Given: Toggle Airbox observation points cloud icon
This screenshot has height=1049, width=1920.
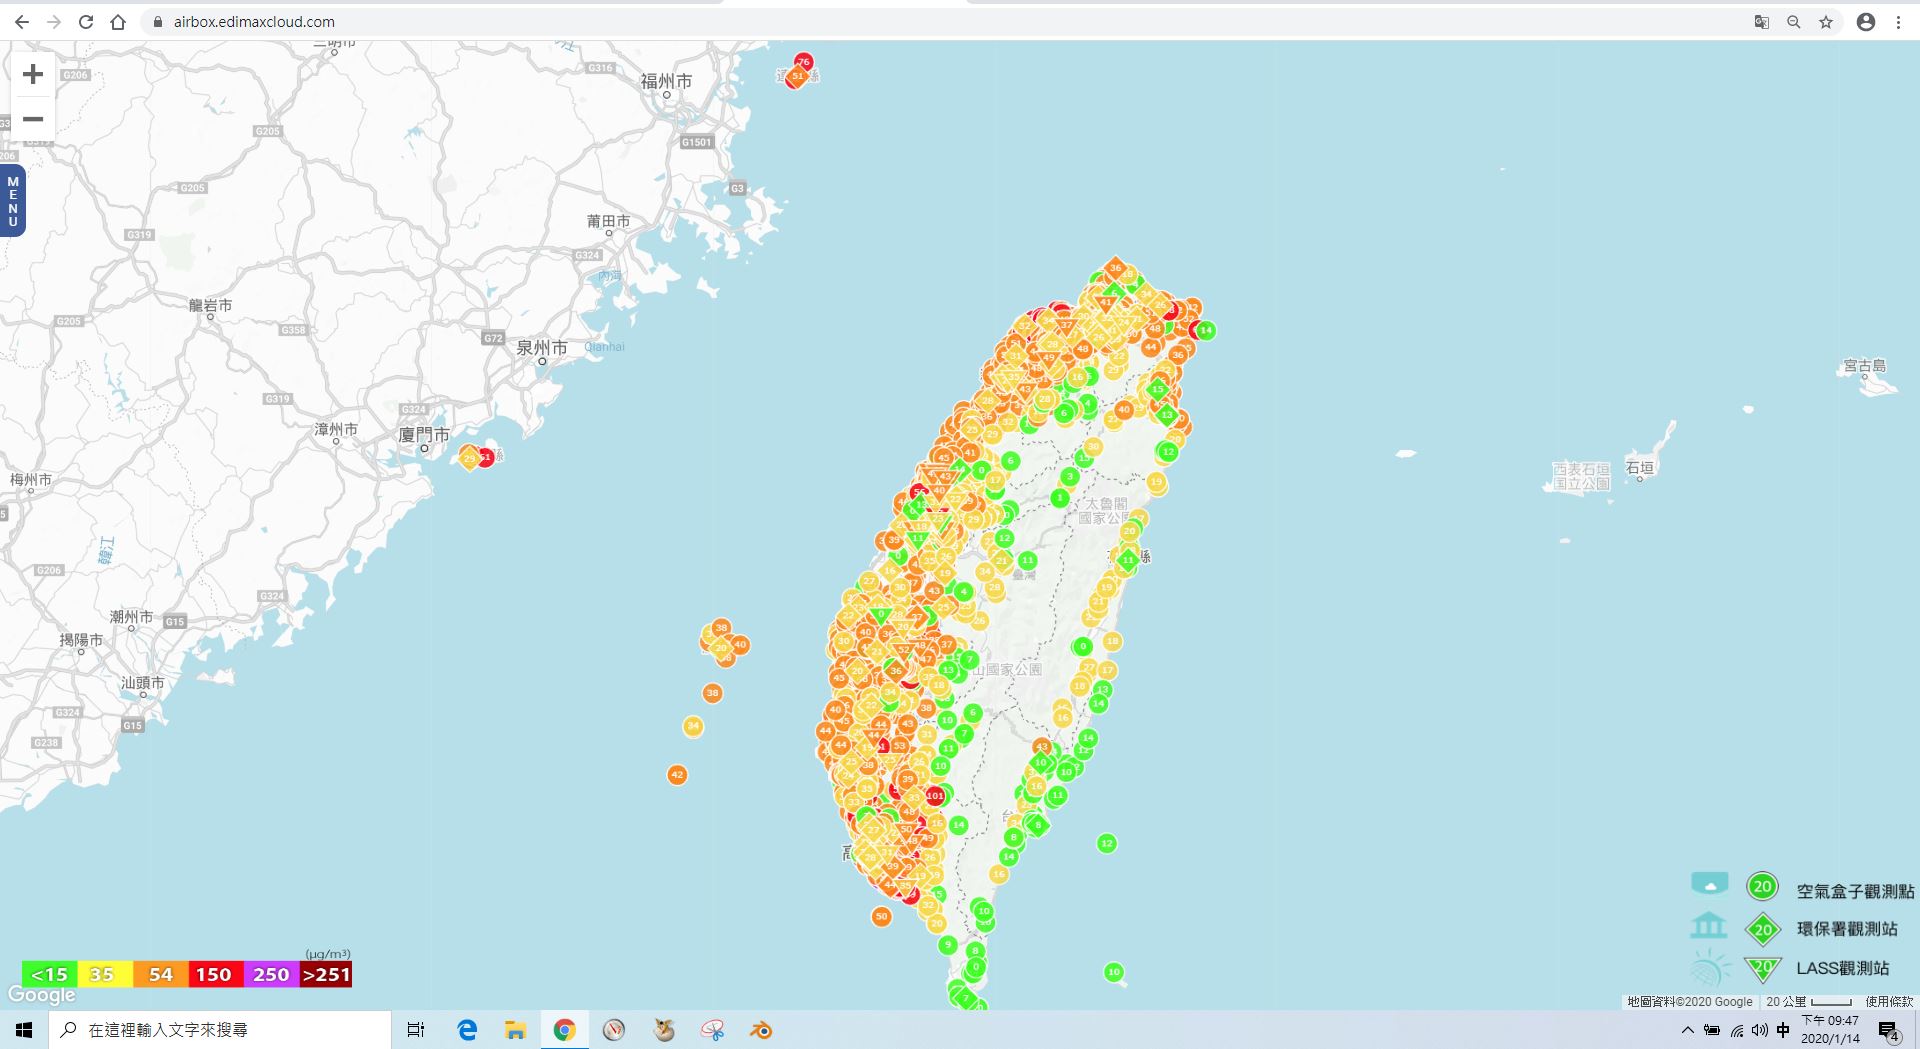Looking at the screenshot, I should coord(1710,885).
